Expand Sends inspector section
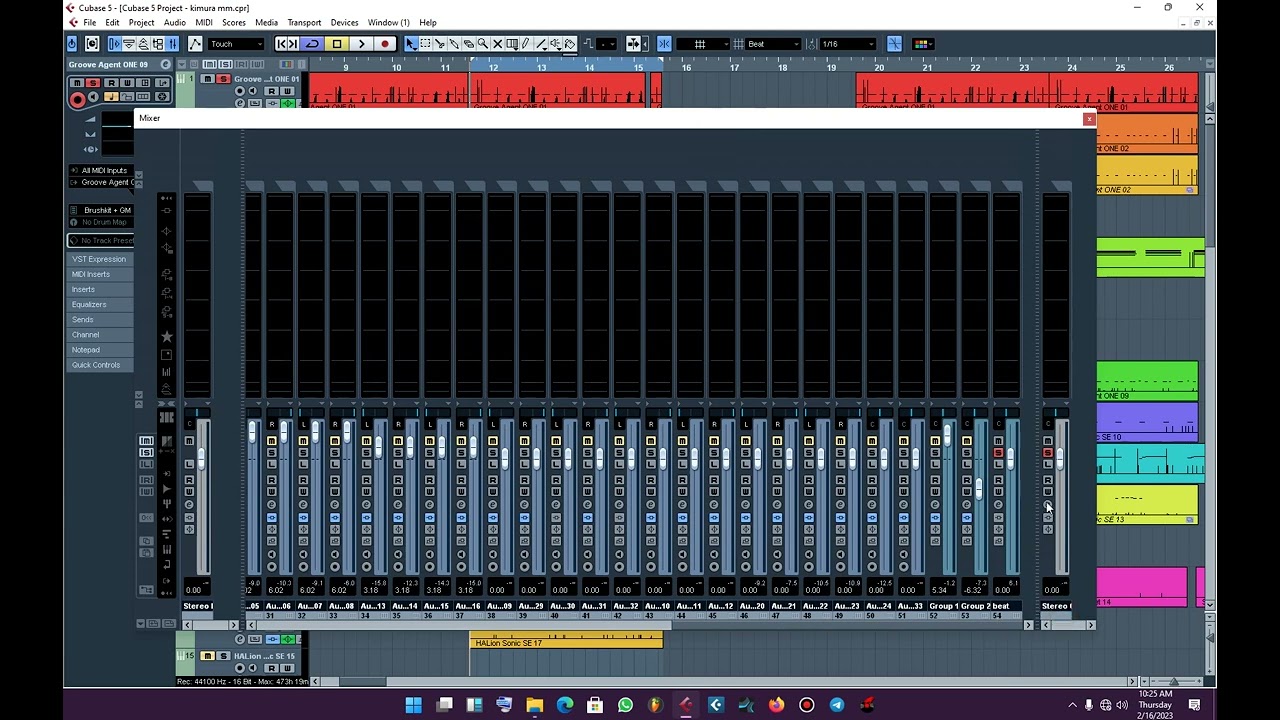Screen dimensions: 1280x720 [99, 319]
